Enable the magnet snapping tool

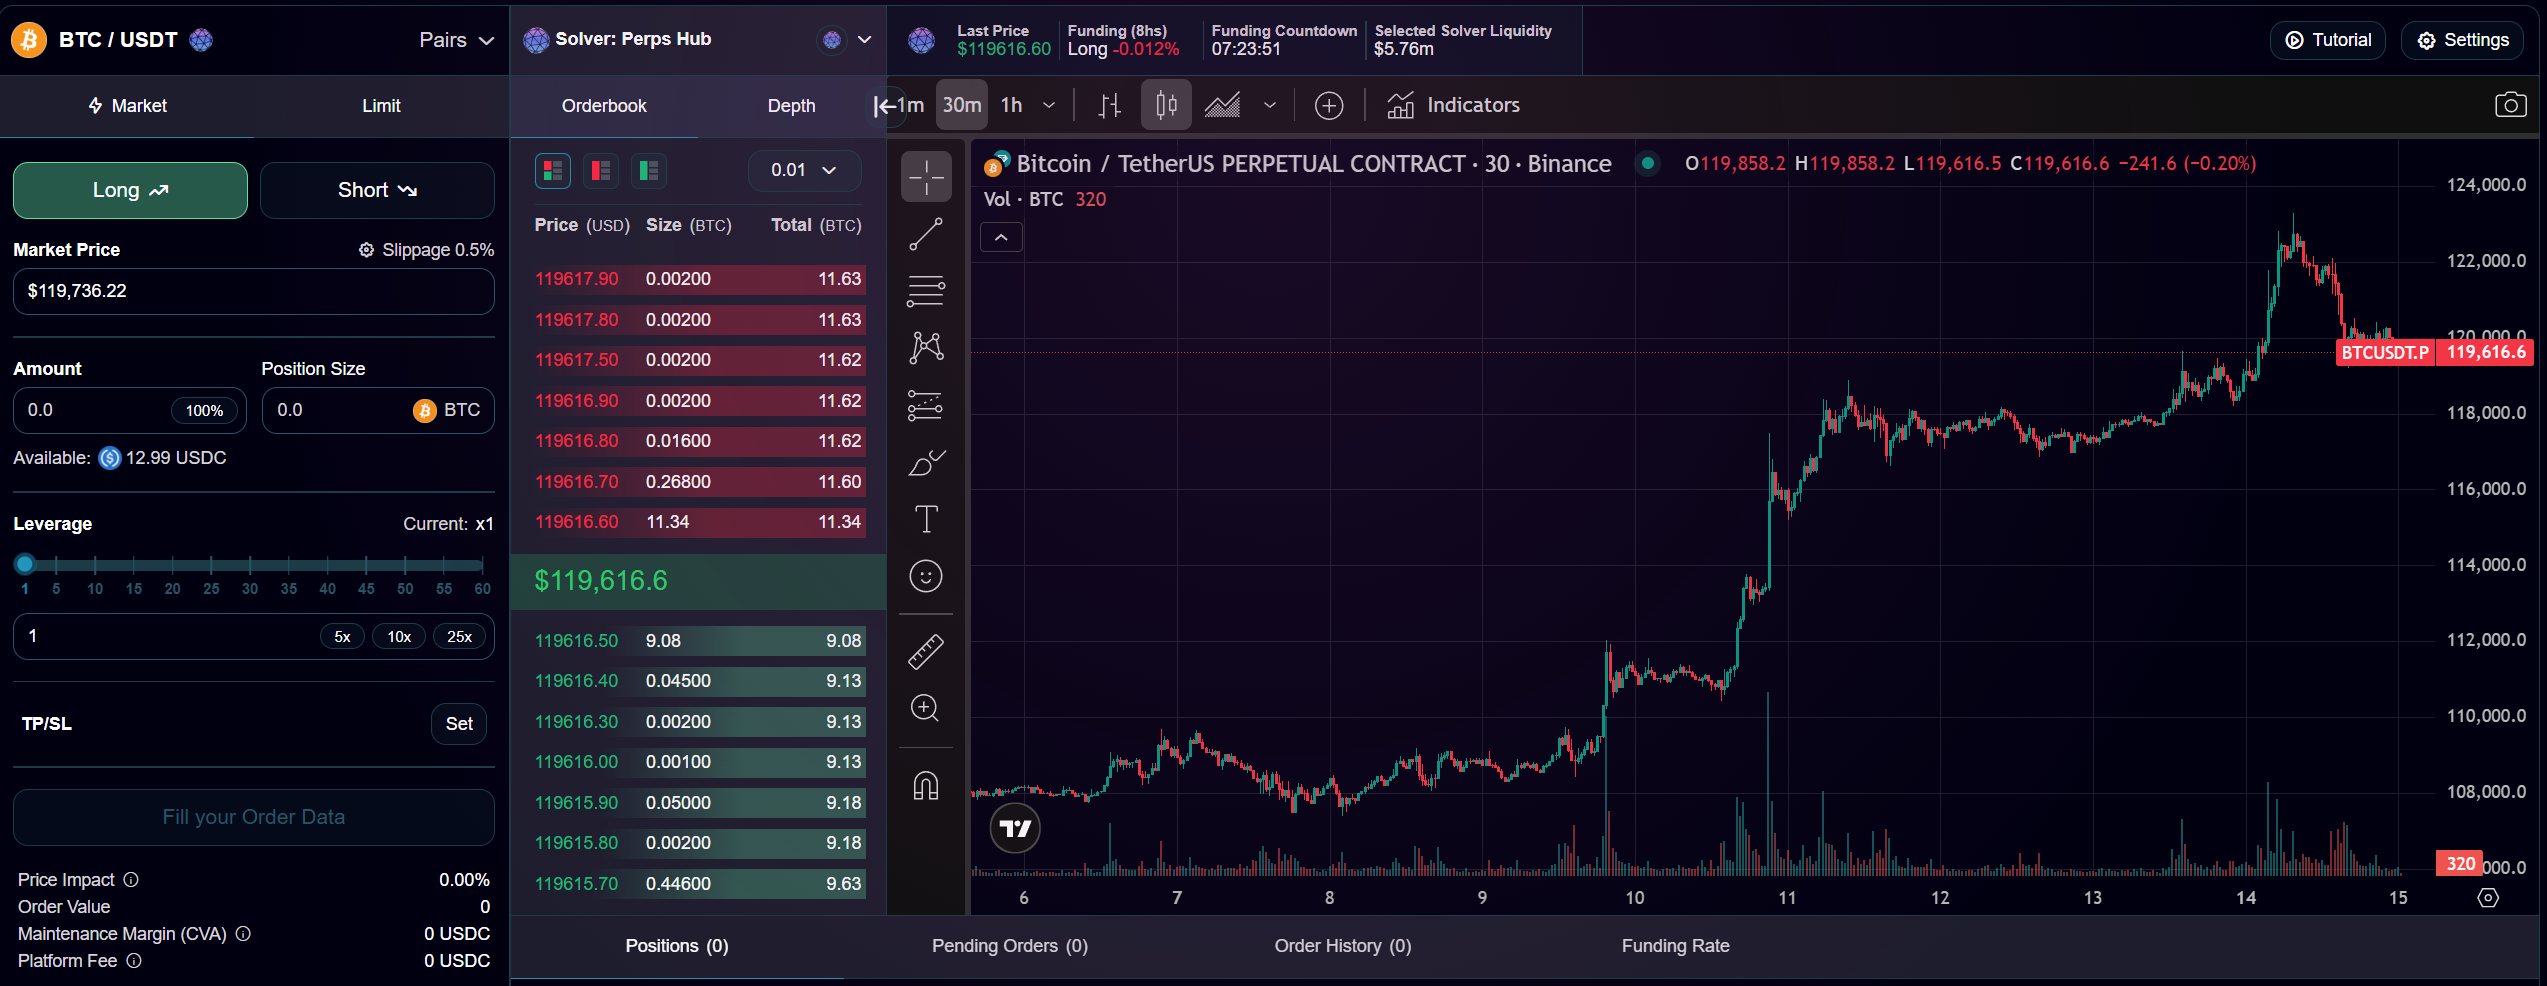[926, 786]
